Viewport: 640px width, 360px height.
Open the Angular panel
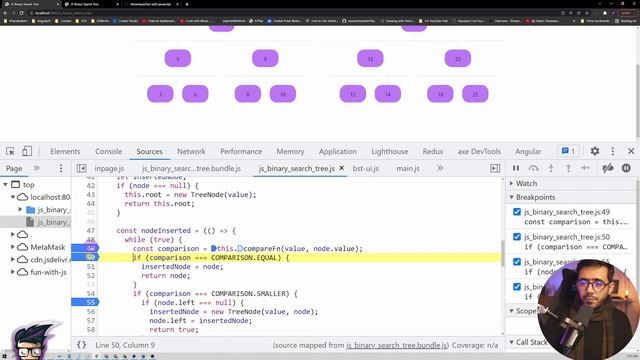(x=528, y=151)
